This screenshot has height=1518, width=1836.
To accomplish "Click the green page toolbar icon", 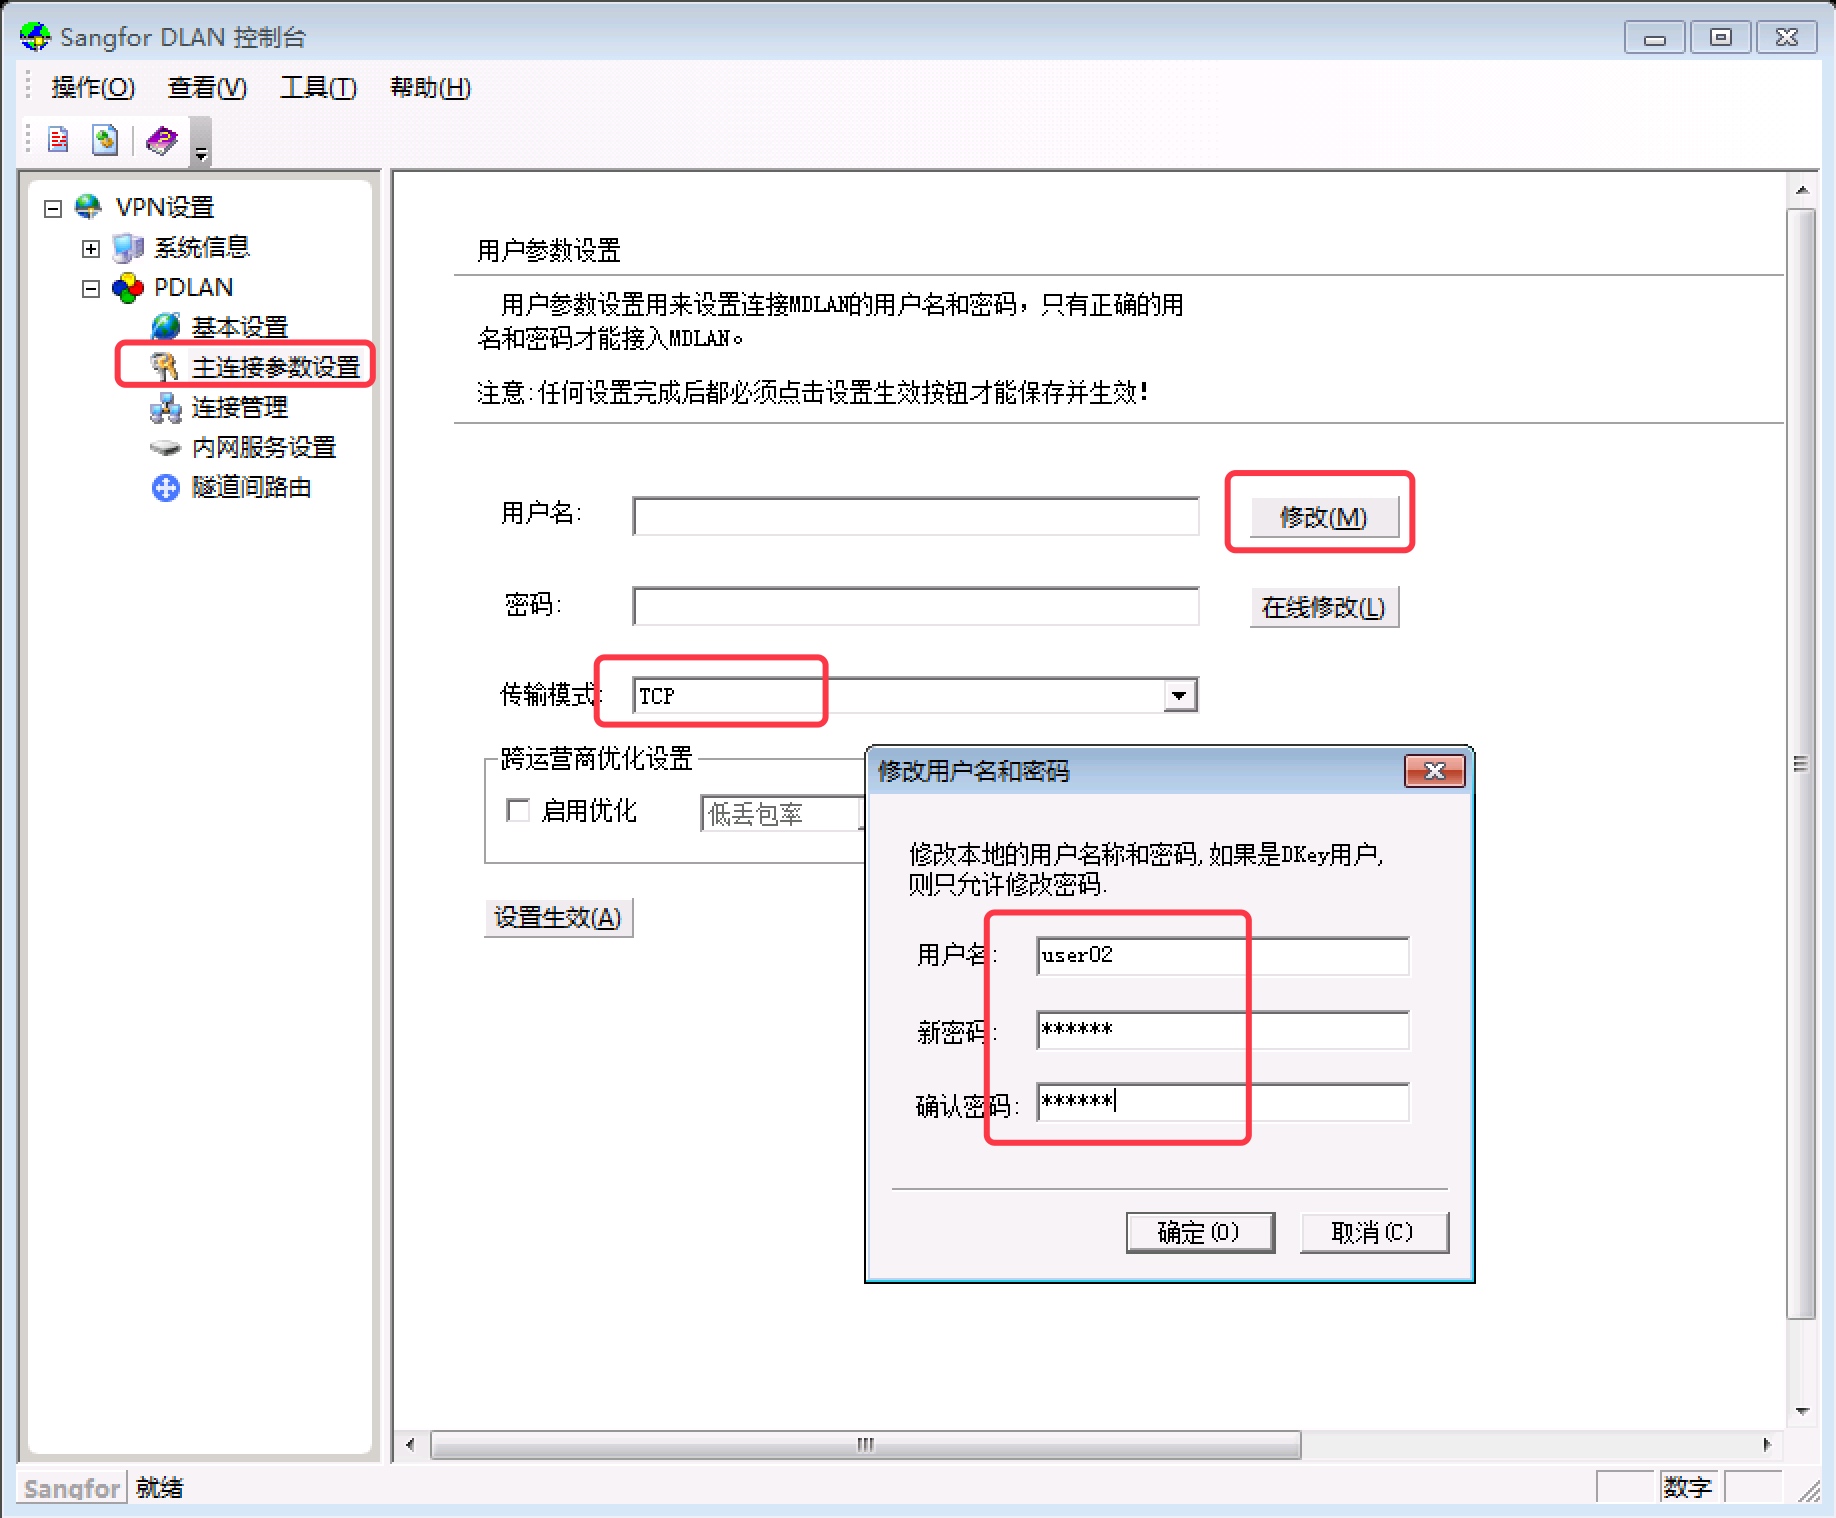I will [x=105, y=140].
